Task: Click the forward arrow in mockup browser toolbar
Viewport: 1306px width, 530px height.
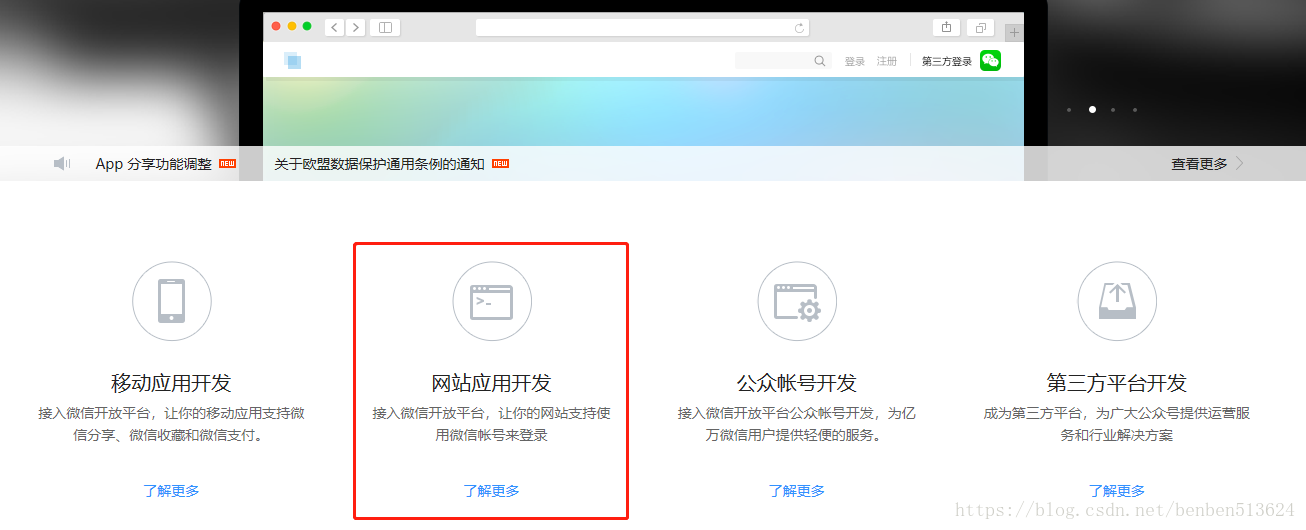Action: point(355,27)
